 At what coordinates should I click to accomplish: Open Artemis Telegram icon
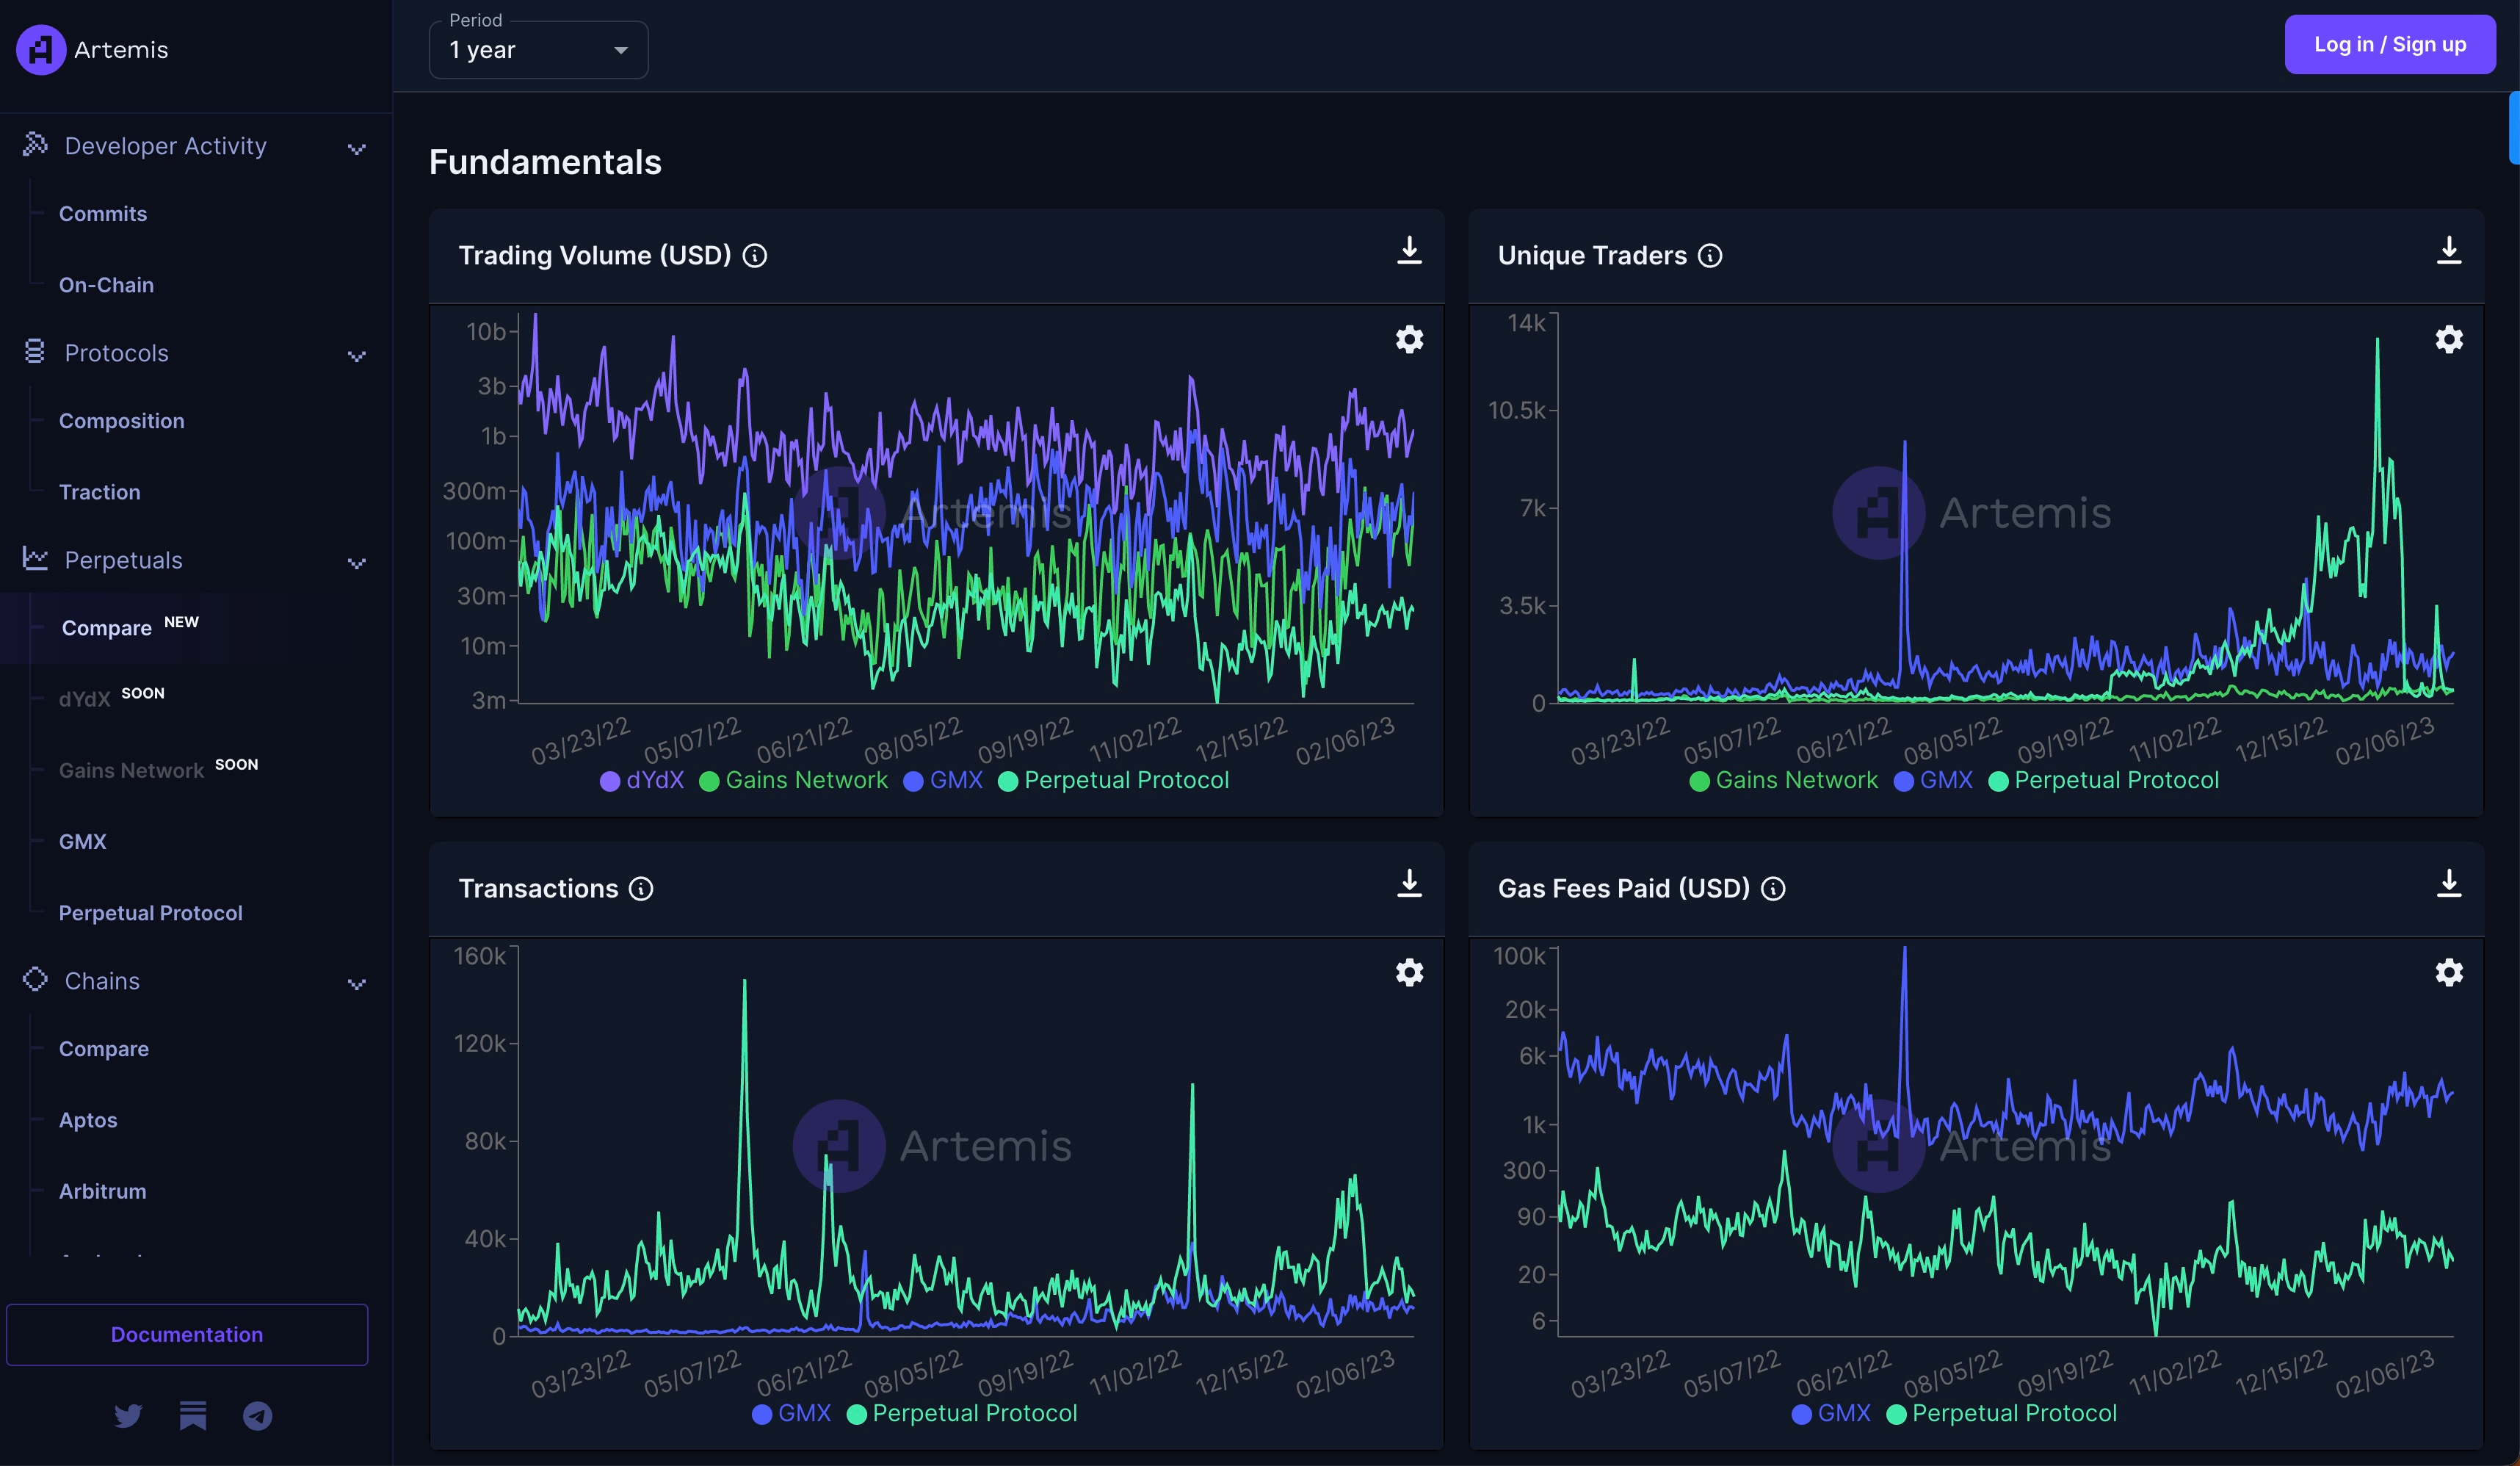257,1415
